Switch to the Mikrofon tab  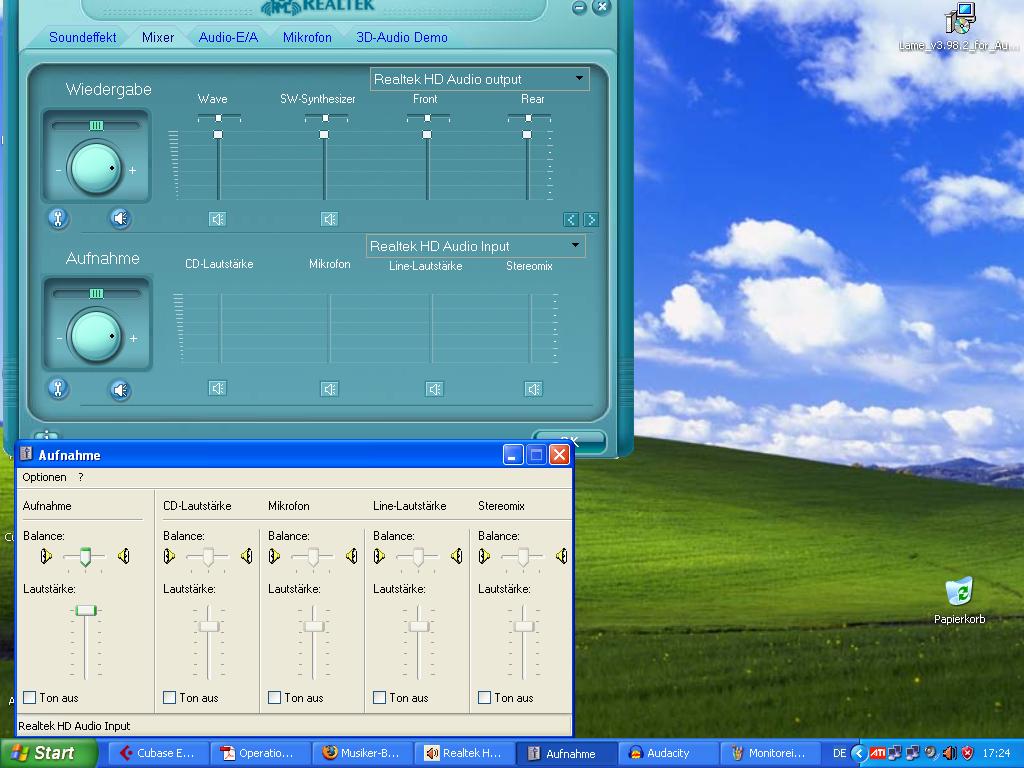(x=307, y=37)
